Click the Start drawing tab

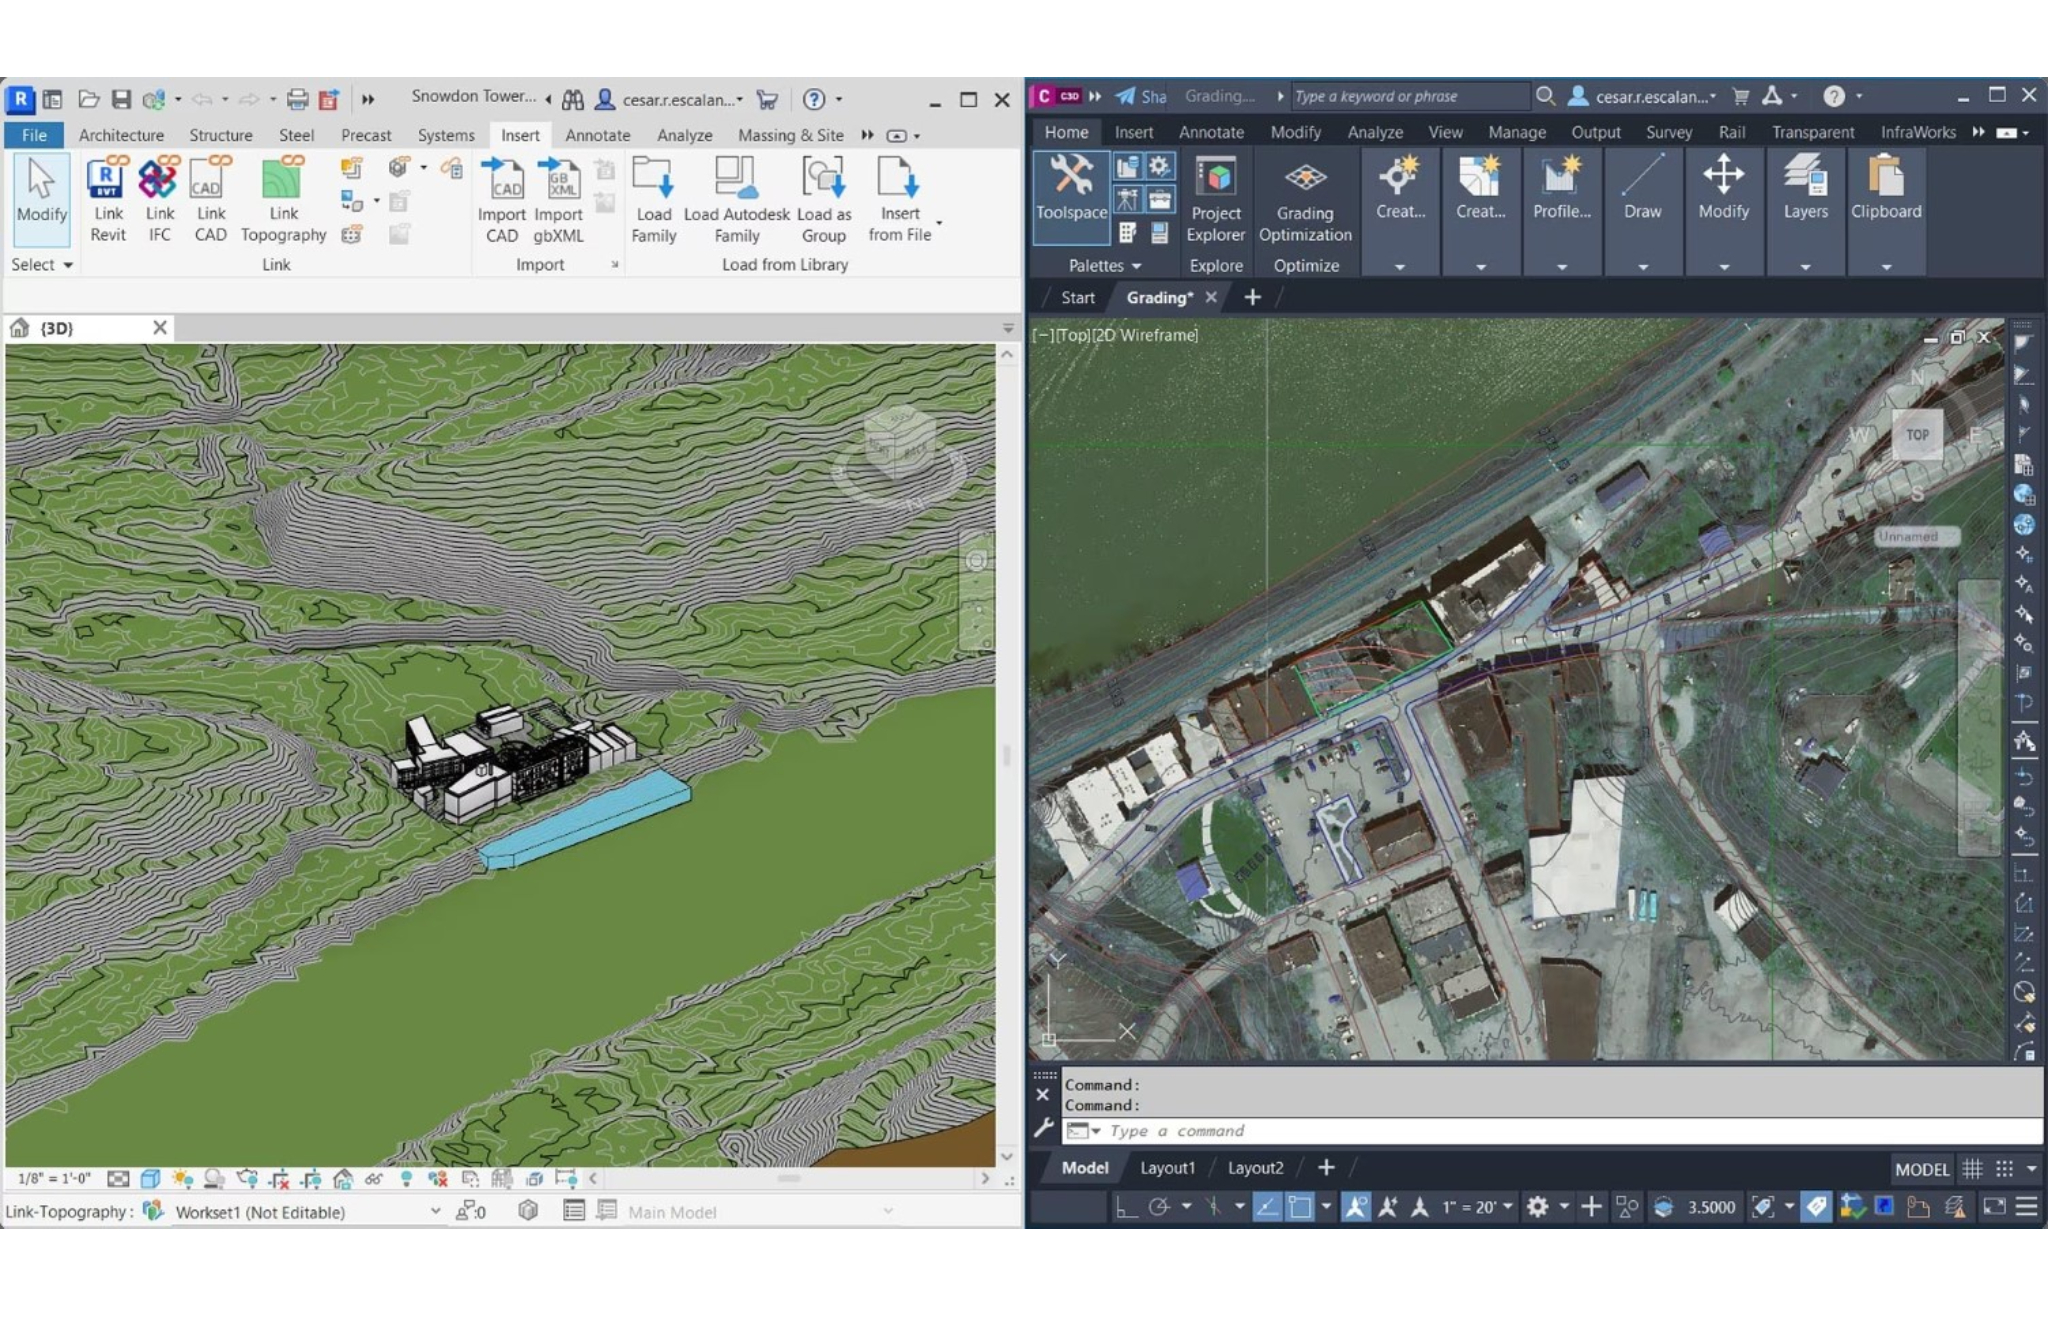[1077, 297]
